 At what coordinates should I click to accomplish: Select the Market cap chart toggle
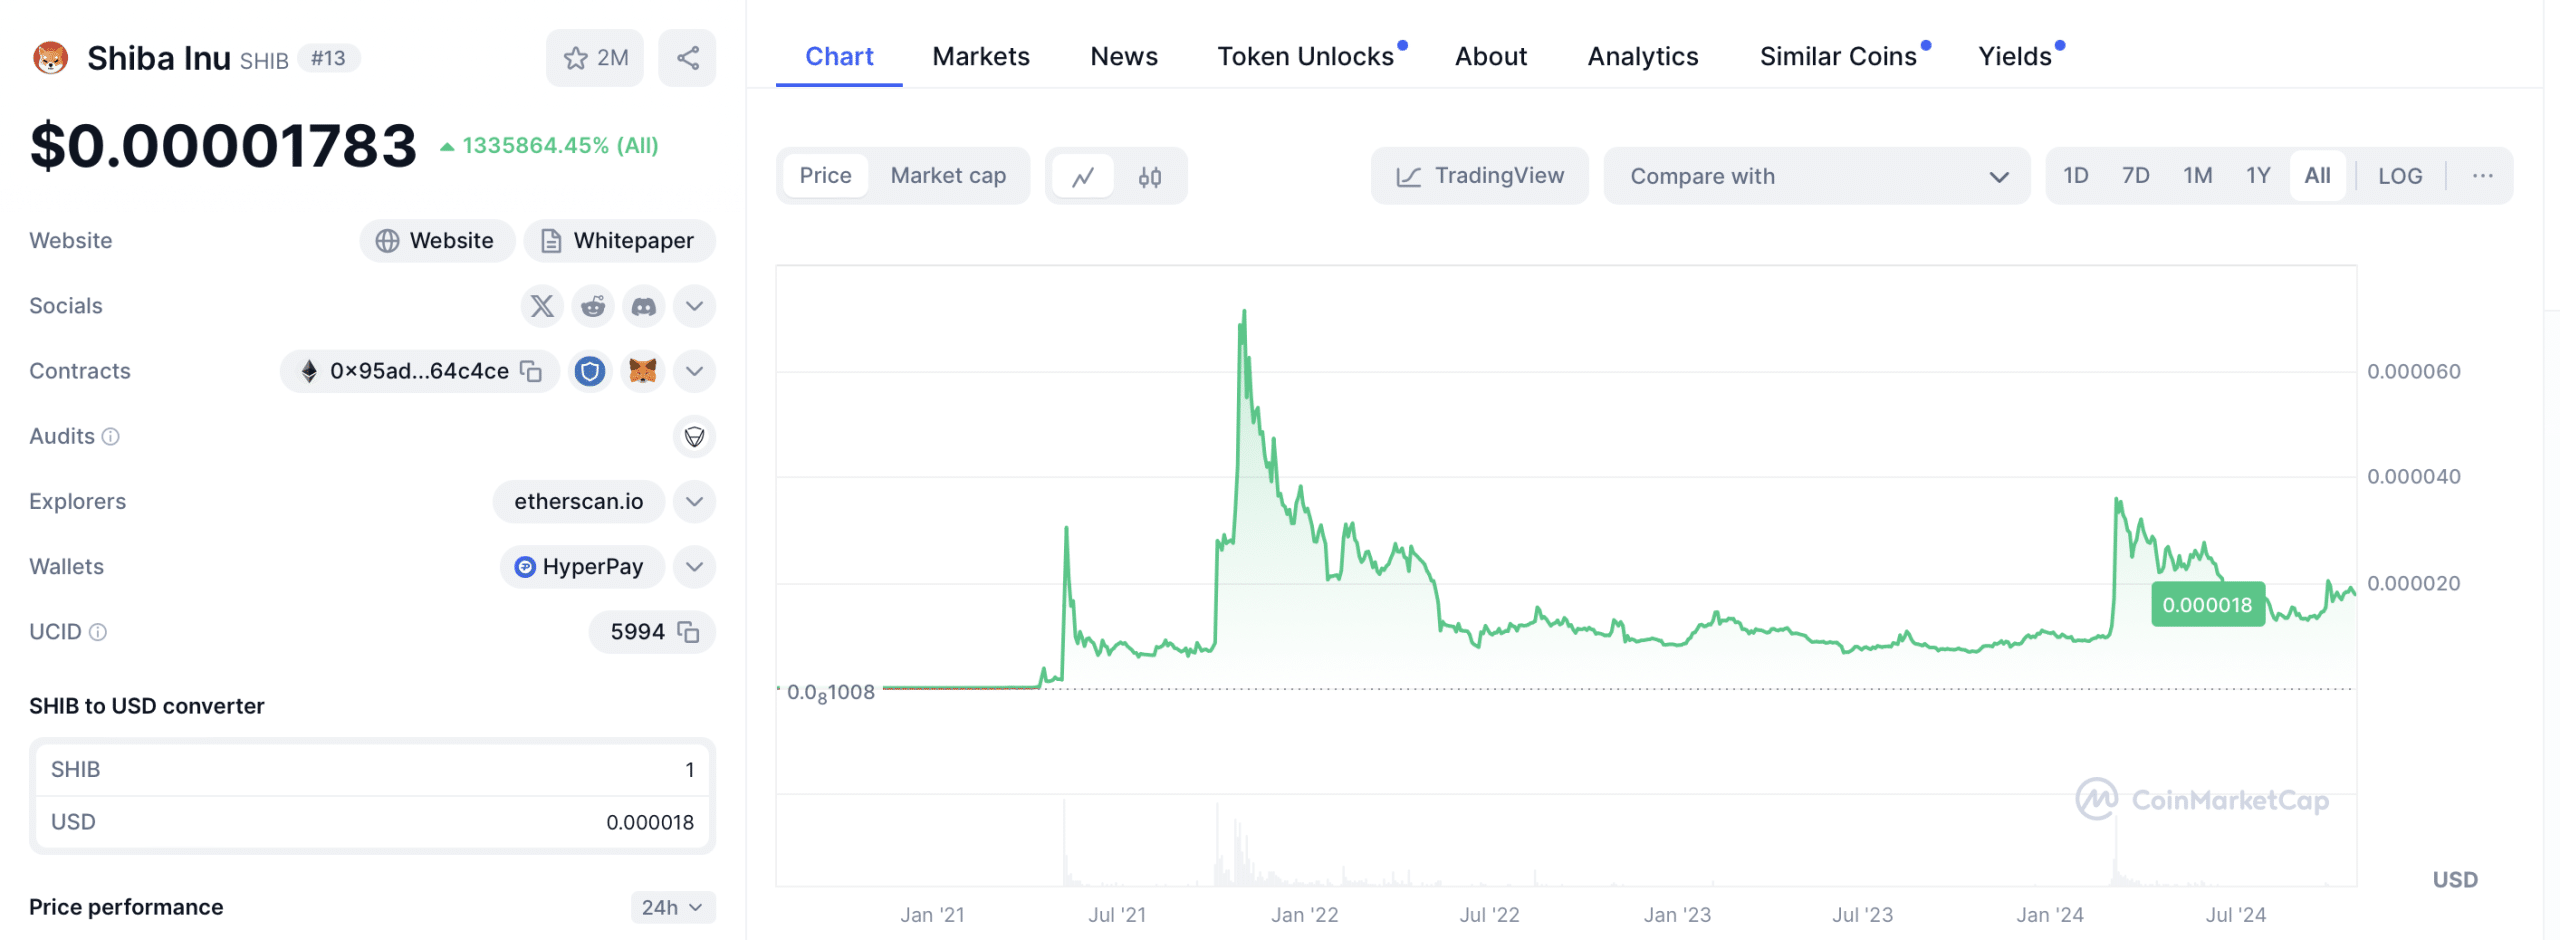[948, 176]
